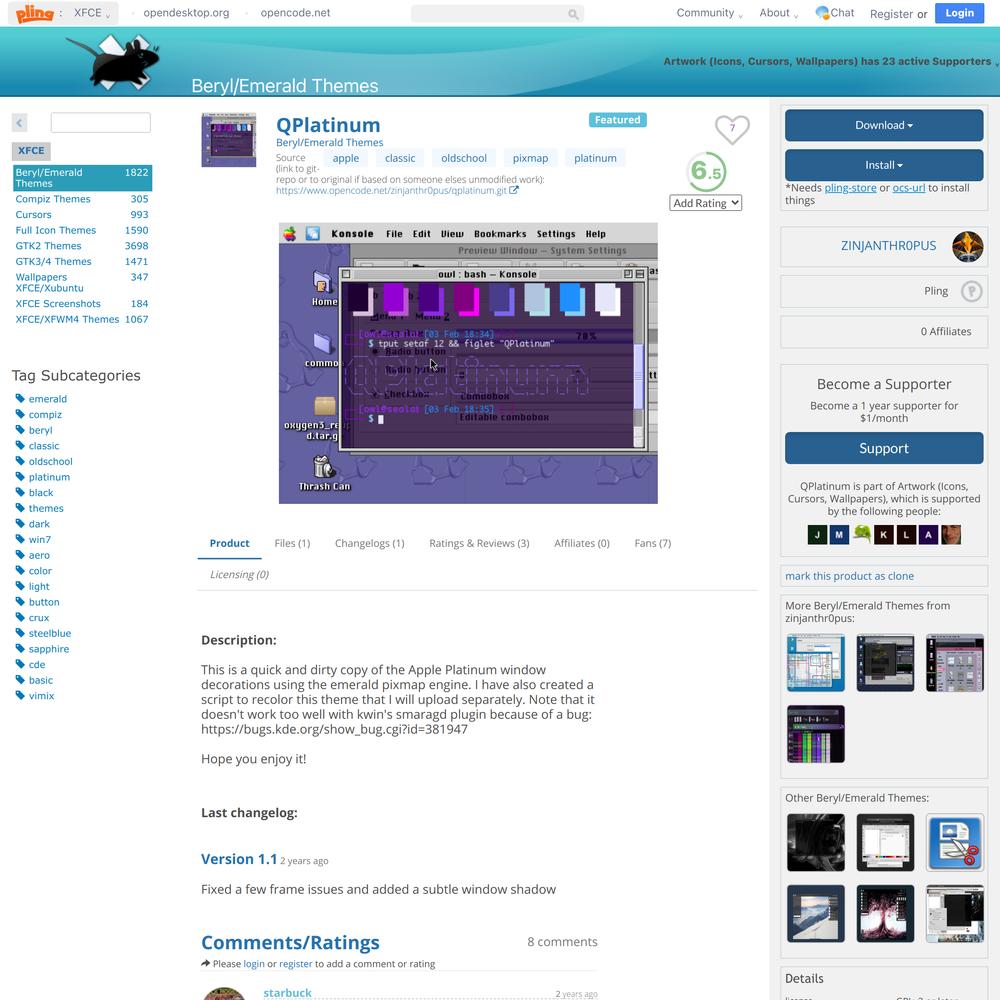
Task: Open the Changelogs (1) tab
Action: click(x=370, y=543)
